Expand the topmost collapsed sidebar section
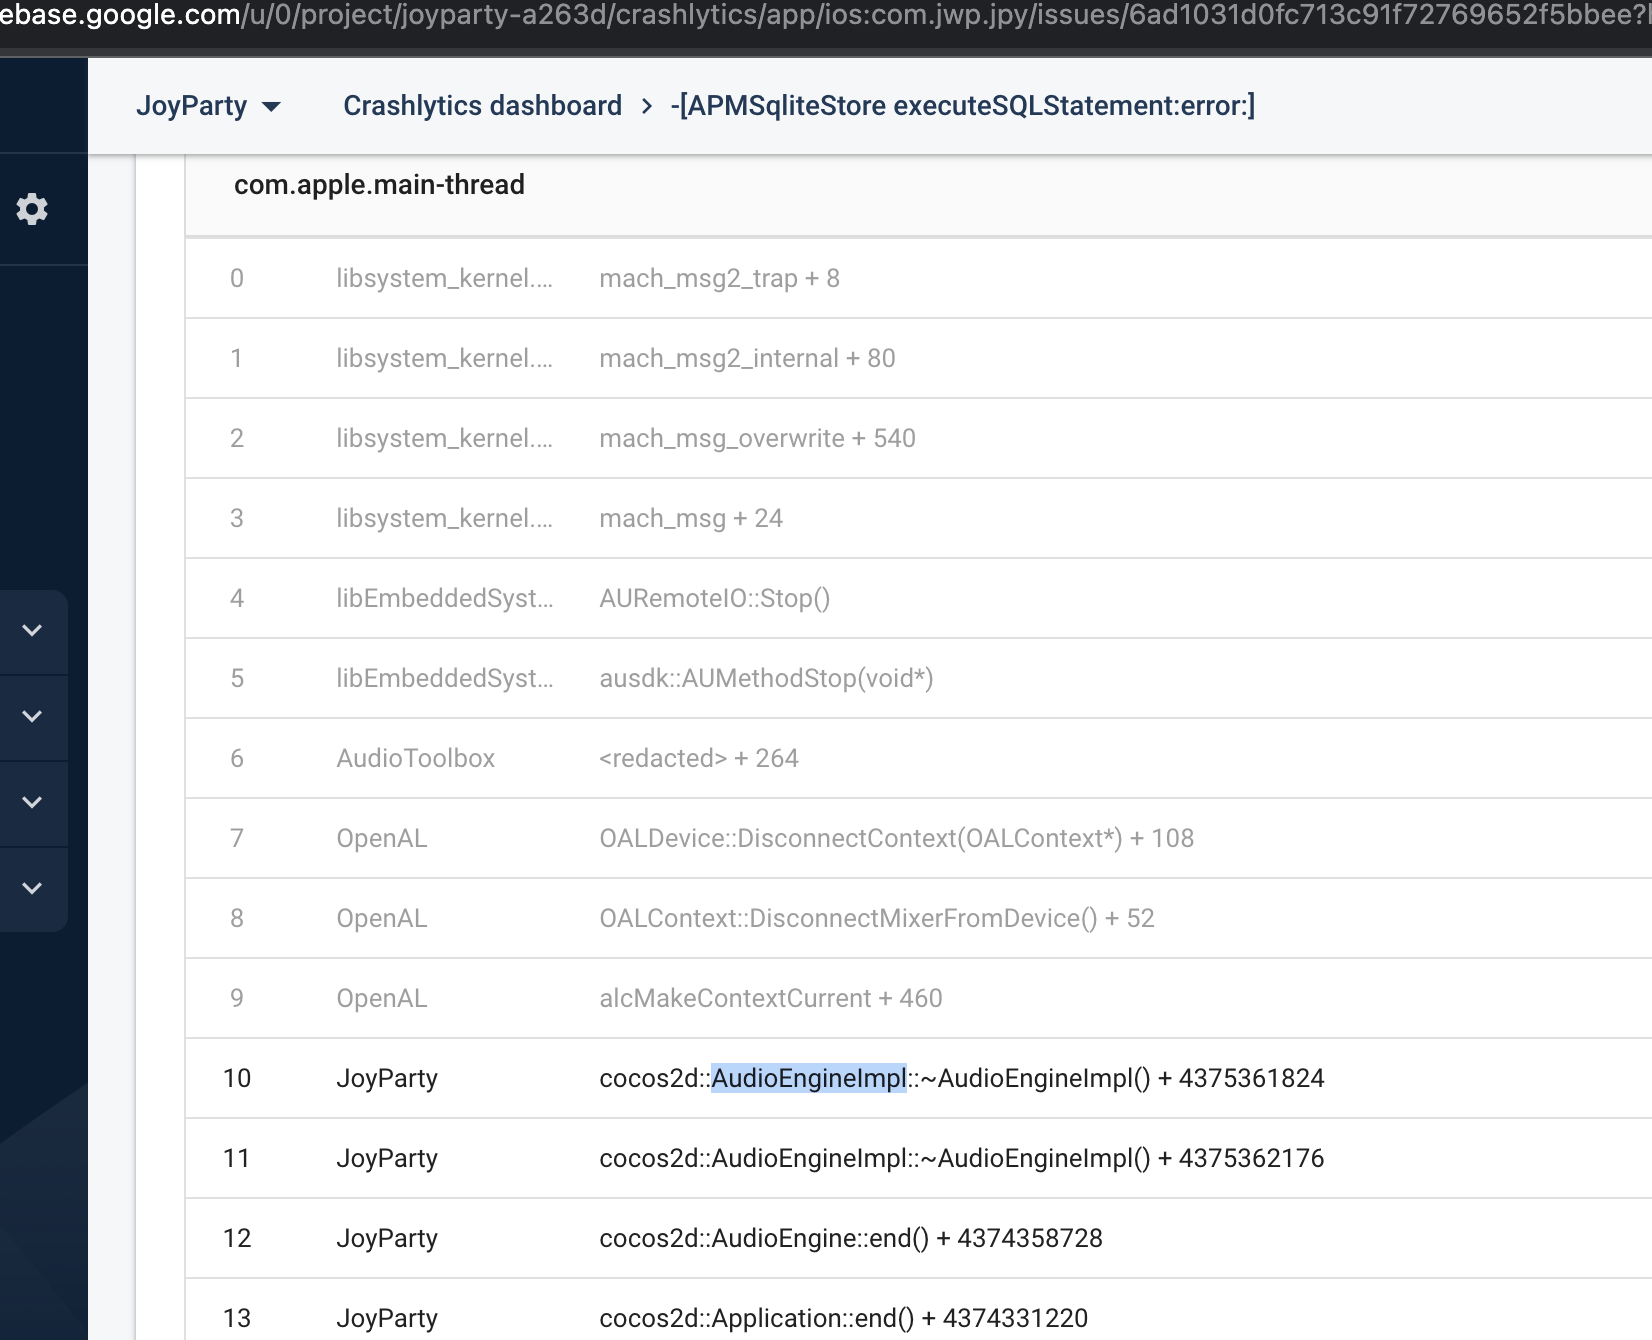Viewport: 1652px width, 1340px height. [31, 631]
